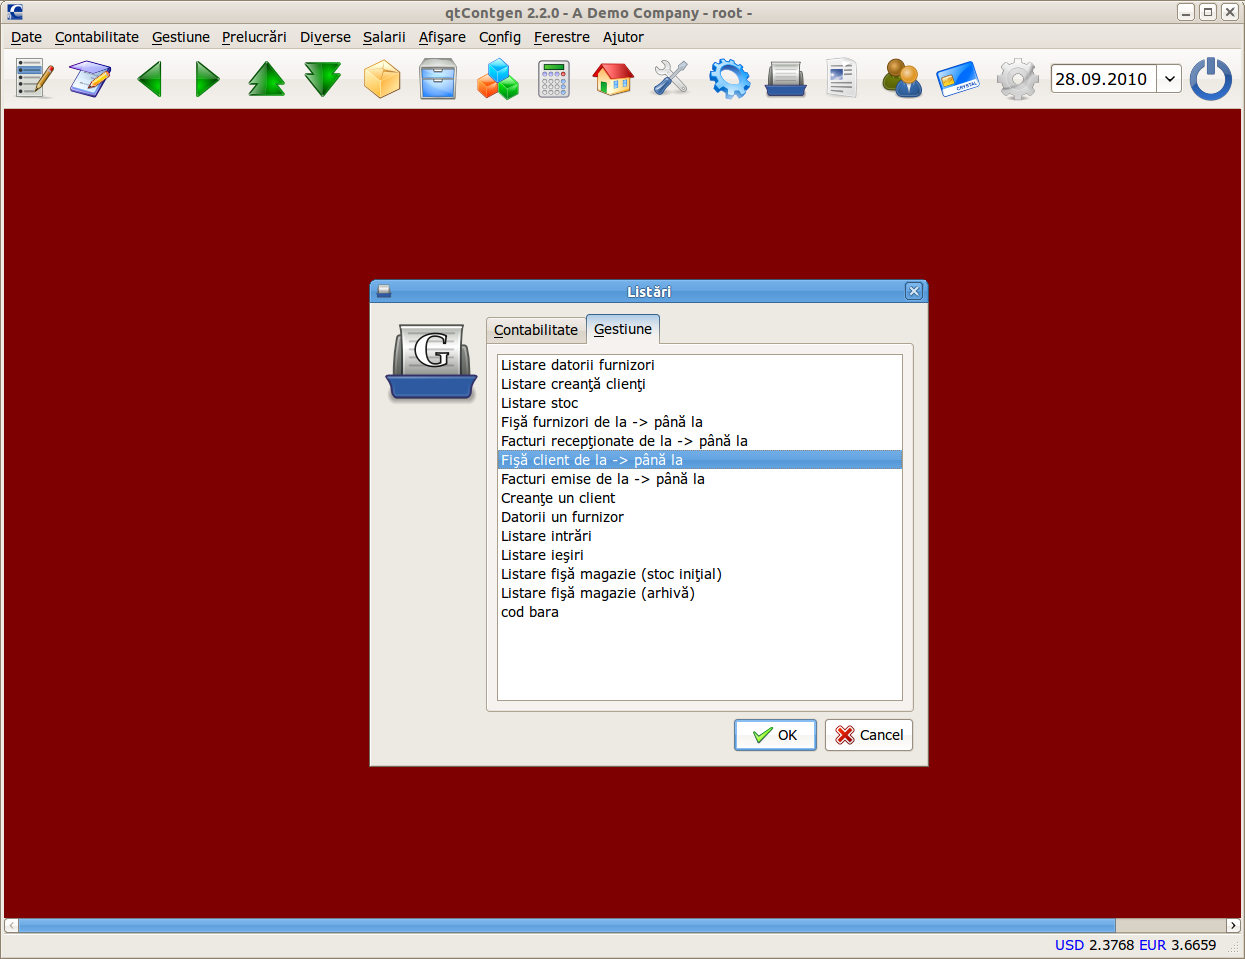
Task: Switch to the Contabilitate tab in Listări
Action: coord(536,330)
